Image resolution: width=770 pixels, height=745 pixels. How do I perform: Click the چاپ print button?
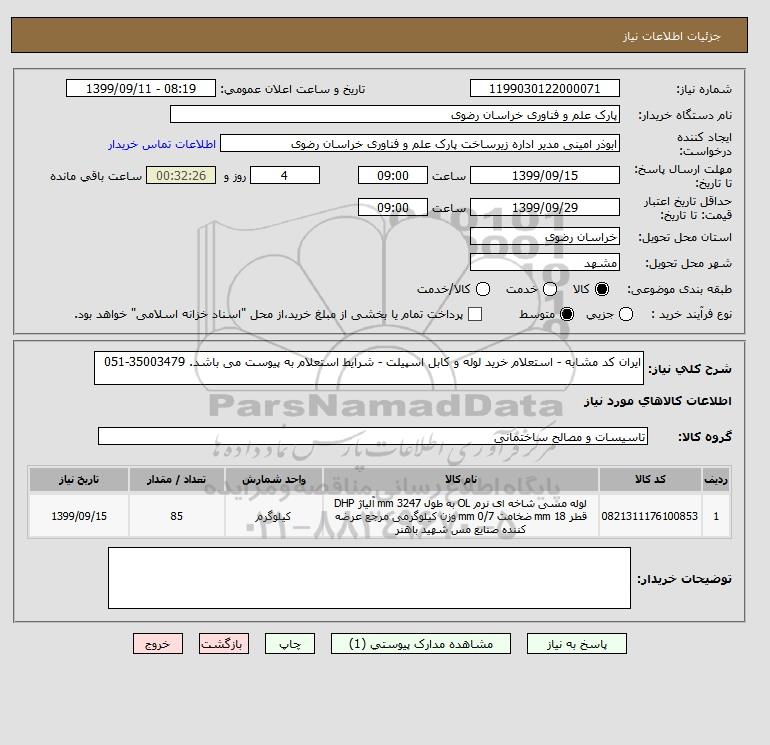click(x=290, y=643)
